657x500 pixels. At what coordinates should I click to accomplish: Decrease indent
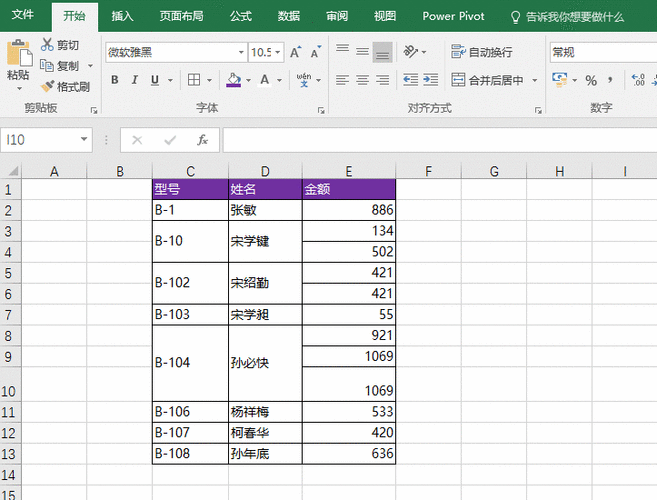tap(411, 80)
